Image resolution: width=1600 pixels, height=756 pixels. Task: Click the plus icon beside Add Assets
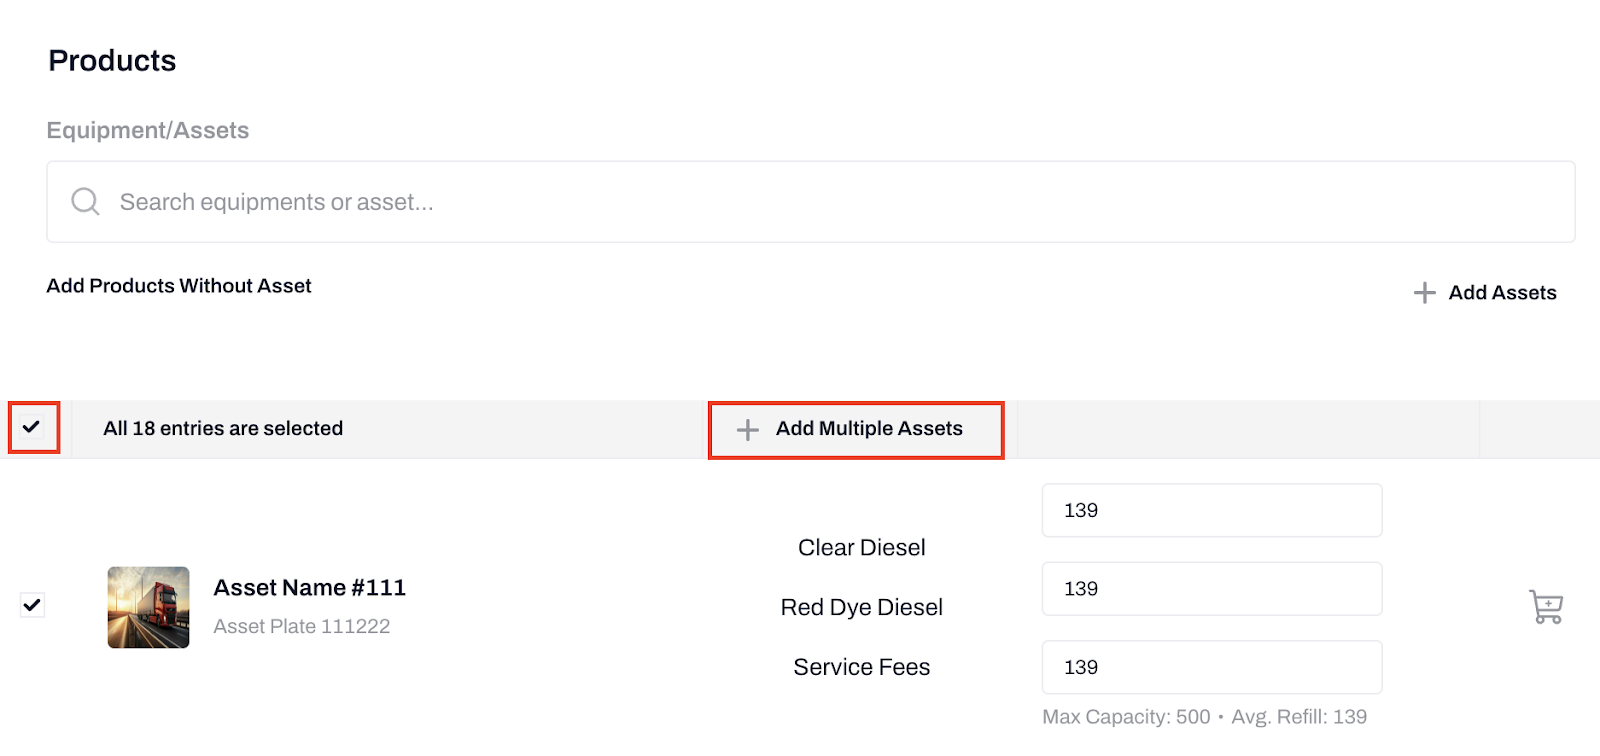[1424, 293]
